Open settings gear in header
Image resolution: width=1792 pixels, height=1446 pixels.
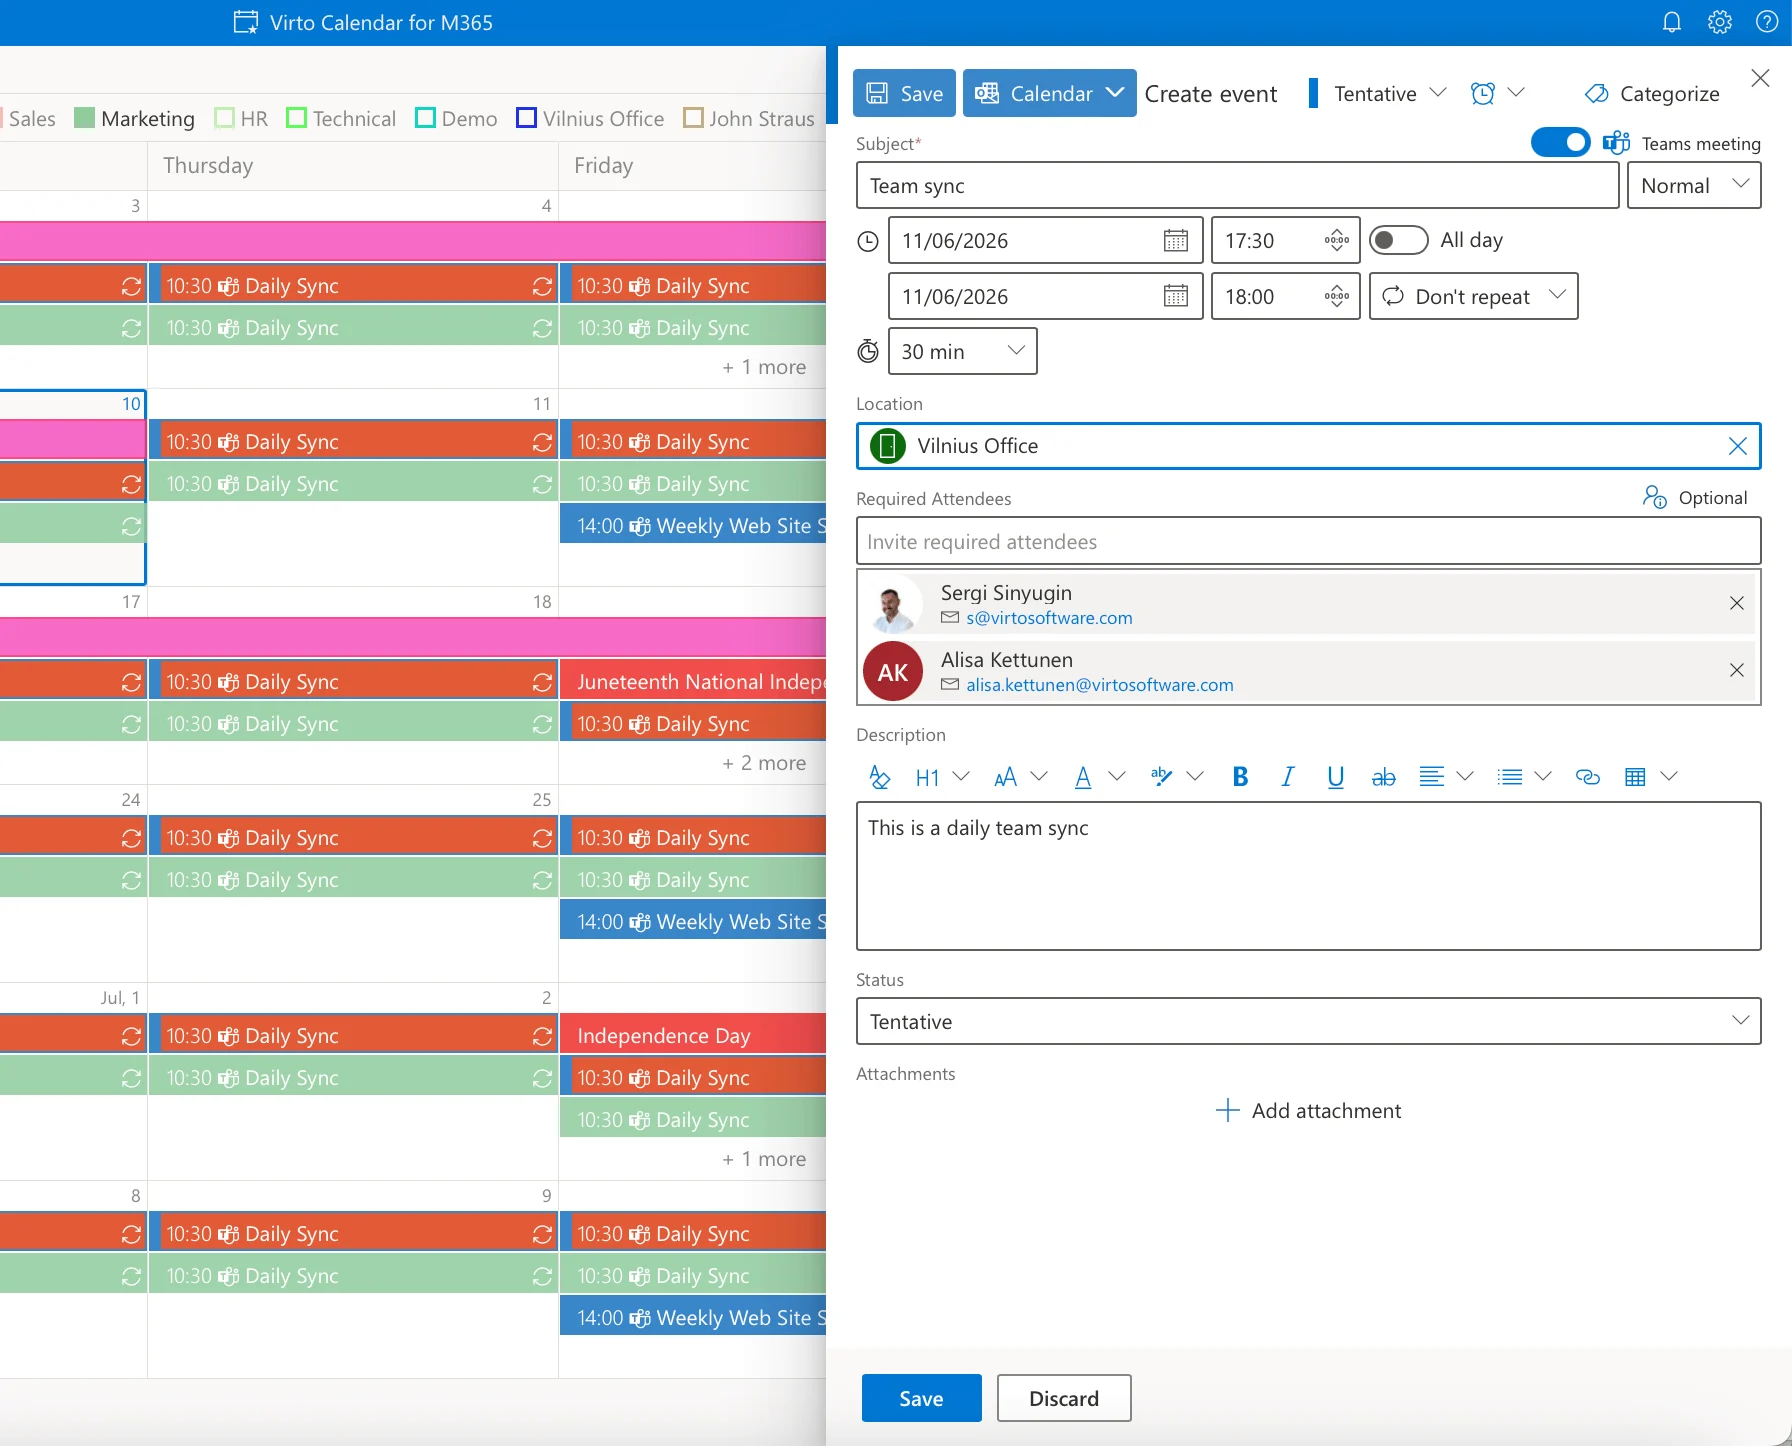point(1719,22)
